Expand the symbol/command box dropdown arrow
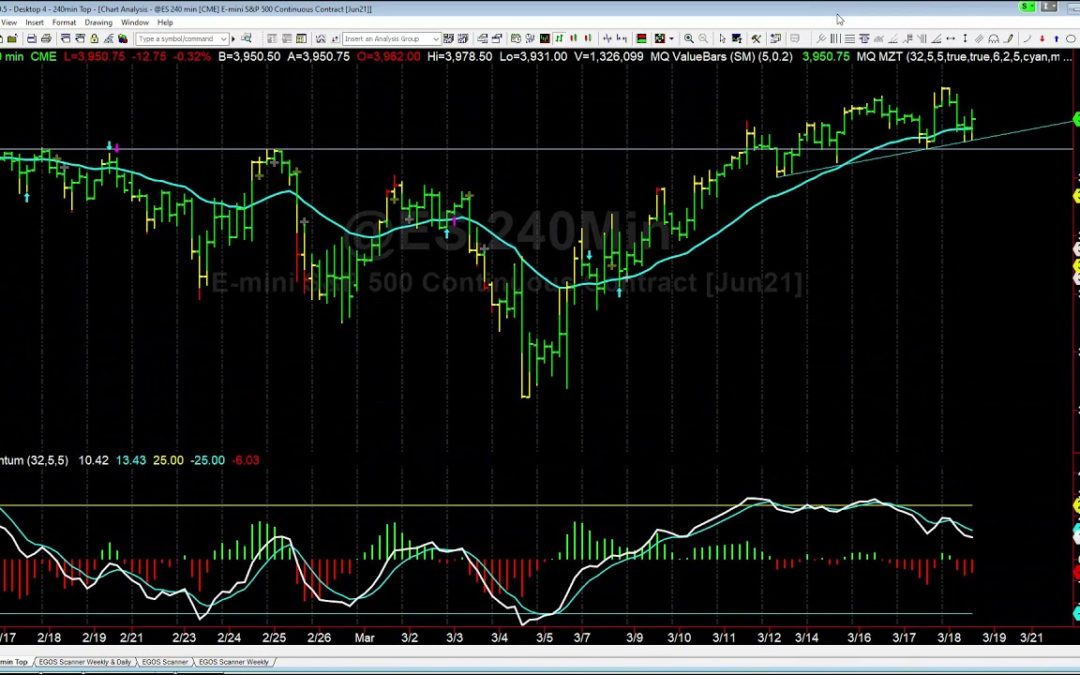This screenshot has height=675, width=1080. coord(221,39)
